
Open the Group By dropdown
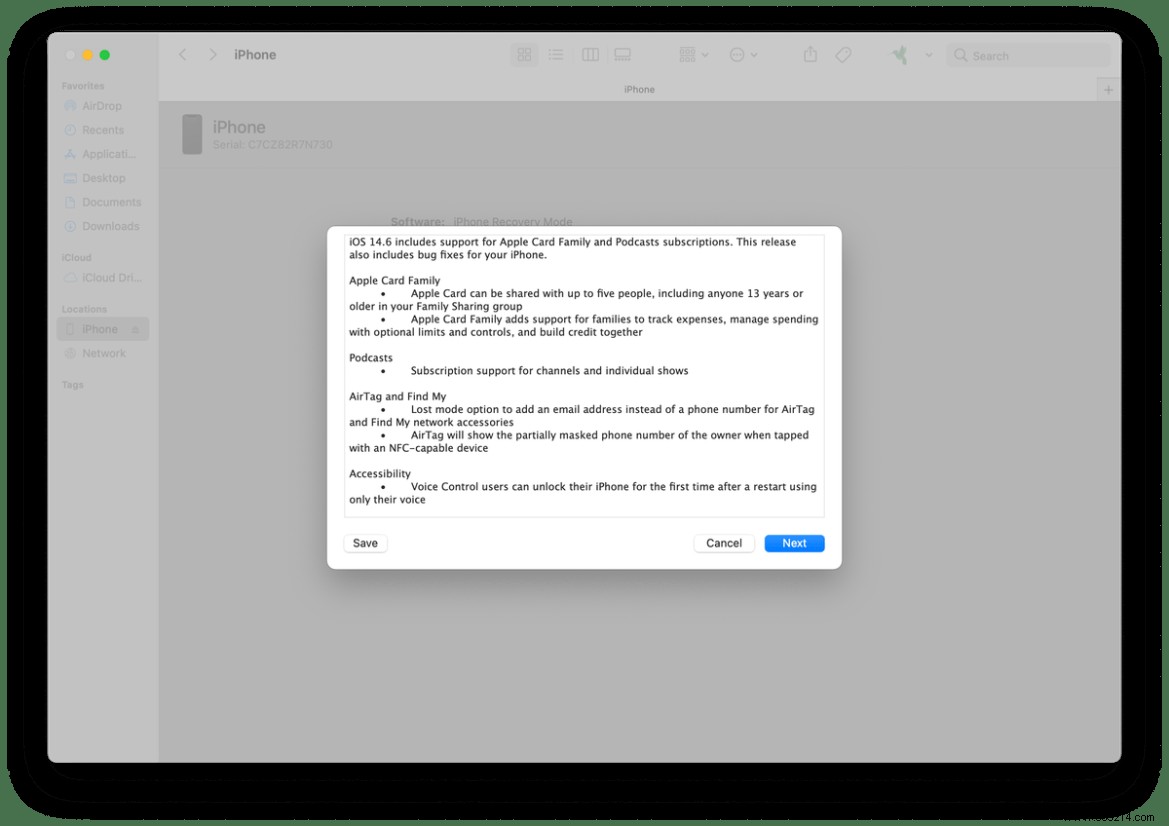pos(693,55)
